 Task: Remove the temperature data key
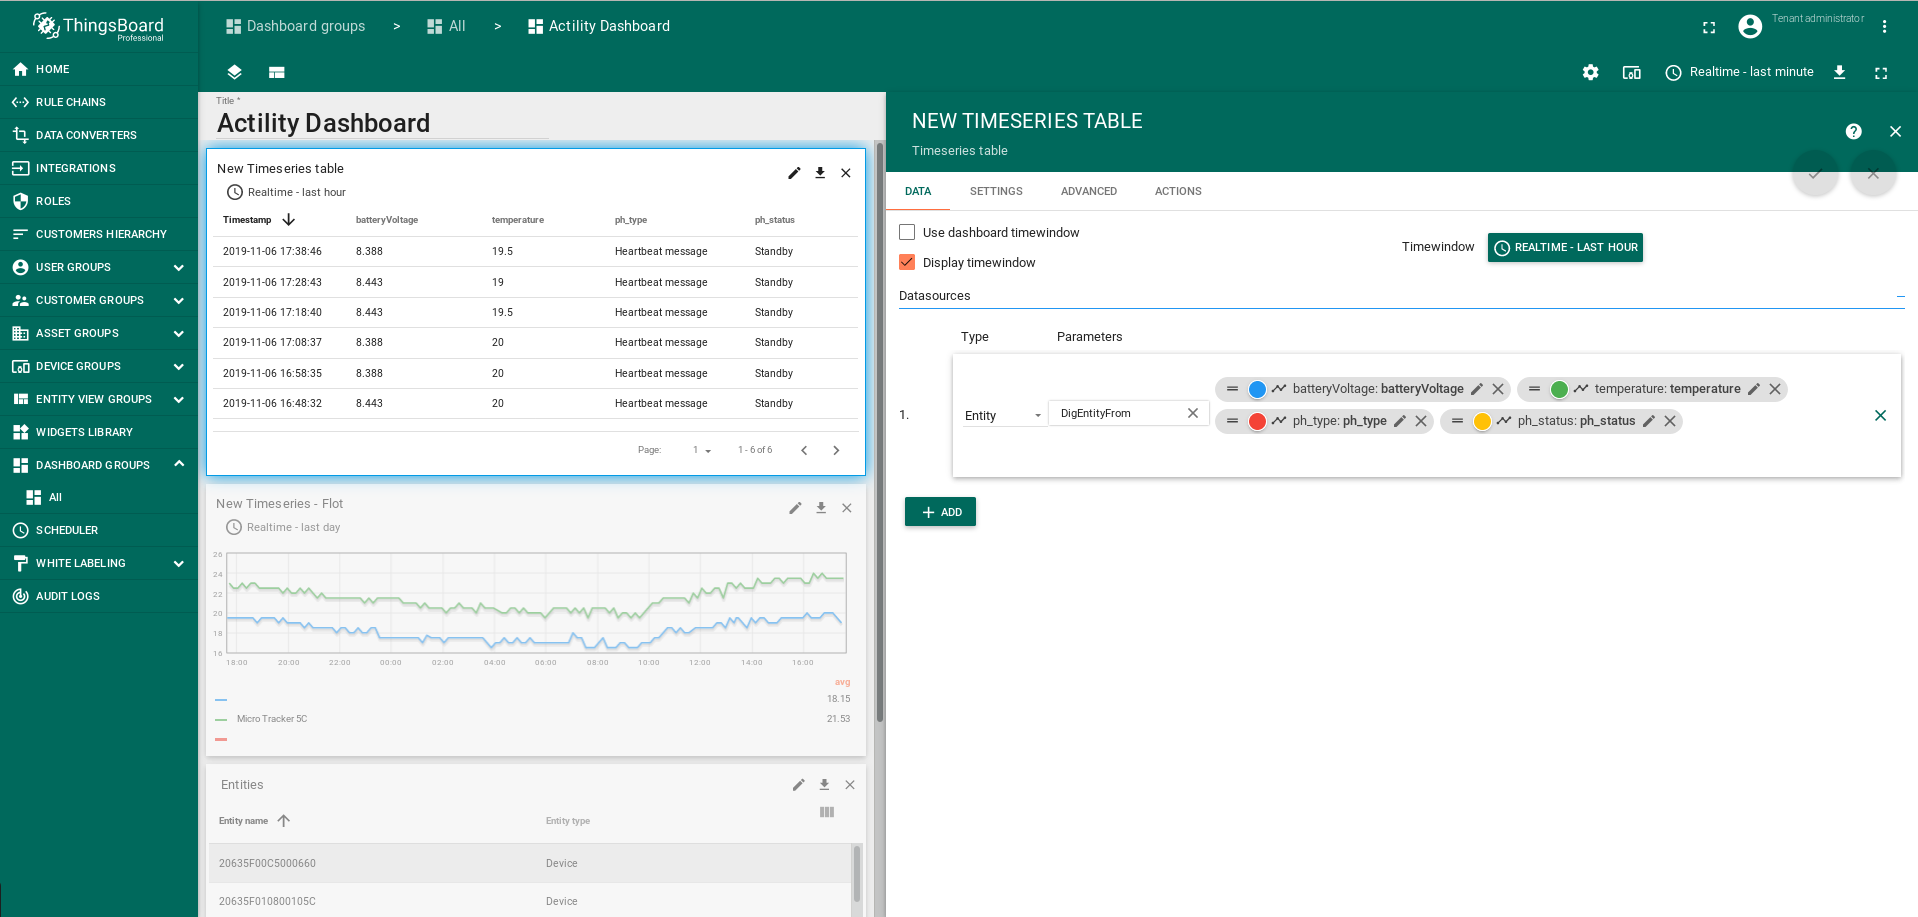click(1775, 389)
